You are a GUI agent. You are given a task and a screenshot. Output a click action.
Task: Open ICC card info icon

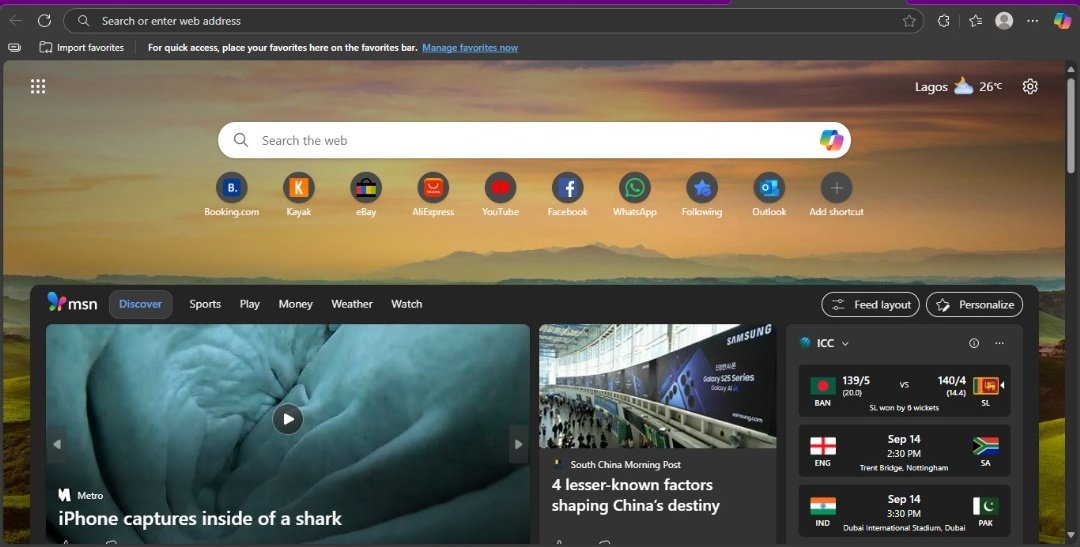(x=974, y=343)
